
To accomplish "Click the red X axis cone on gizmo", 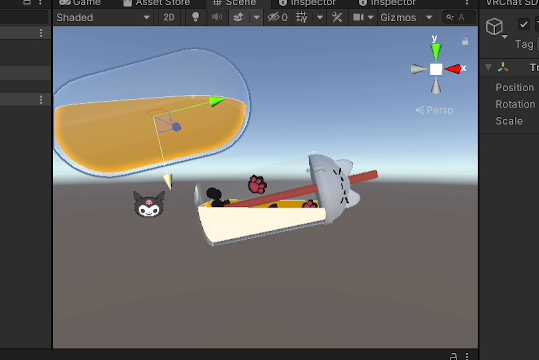I will 453,69.
